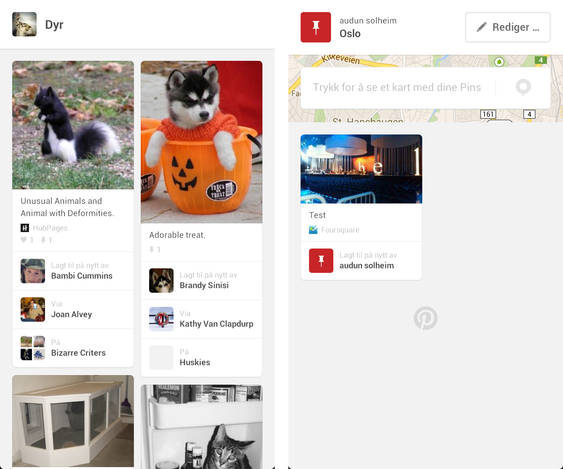Viewport: 563px width, 469px height.
Task: Tap red pin avatar in Test card
Action: click(x=321, y=261)
